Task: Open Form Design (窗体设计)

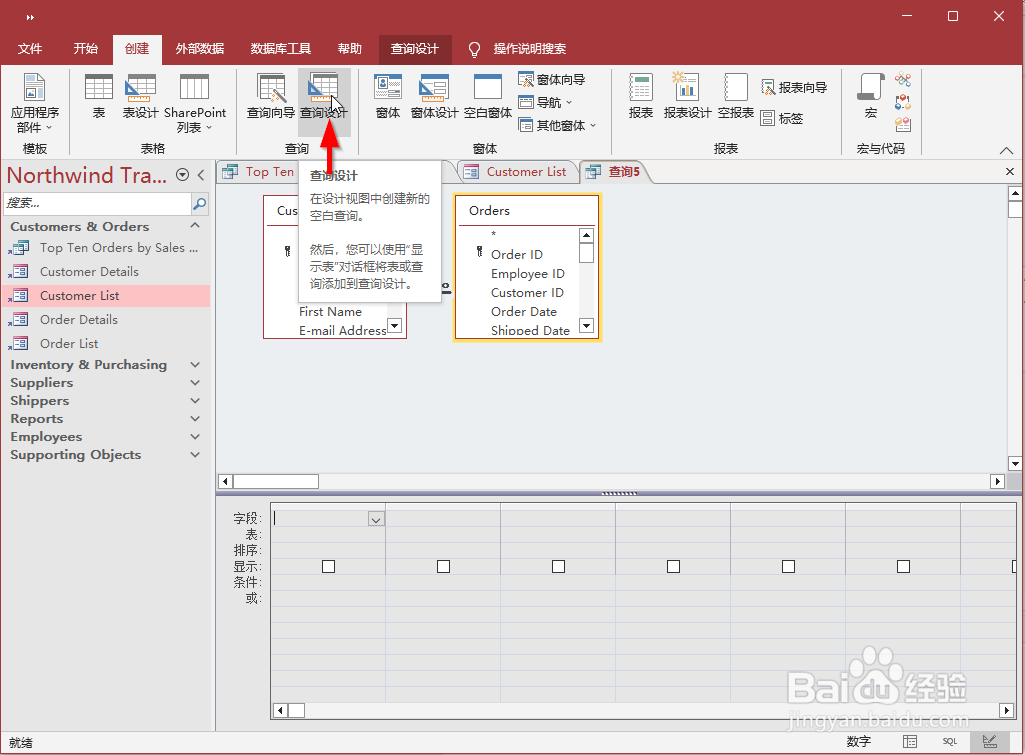Action: [434, 96]
